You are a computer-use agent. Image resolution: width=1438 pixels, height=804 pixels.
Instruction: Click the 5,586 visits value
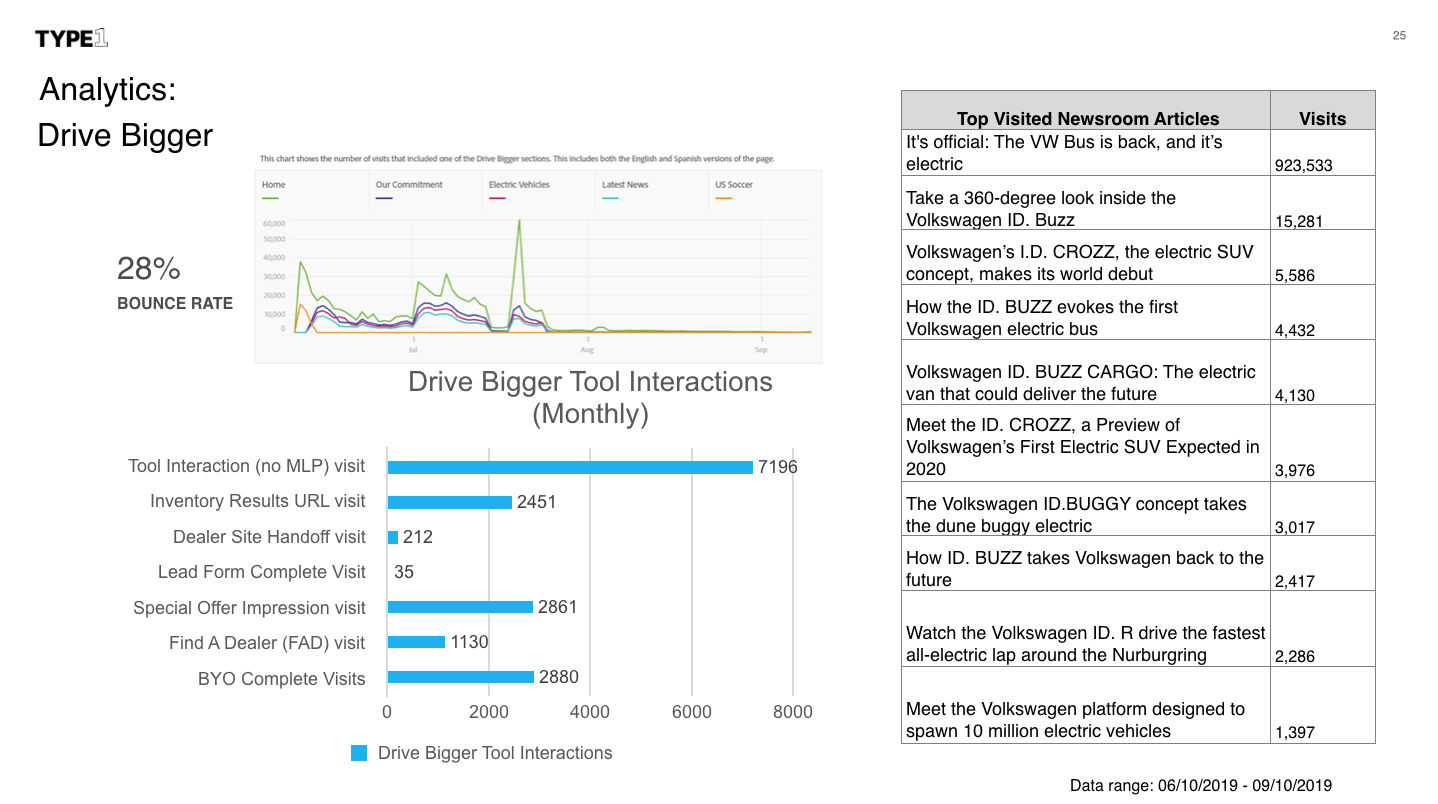(1295, 276)
